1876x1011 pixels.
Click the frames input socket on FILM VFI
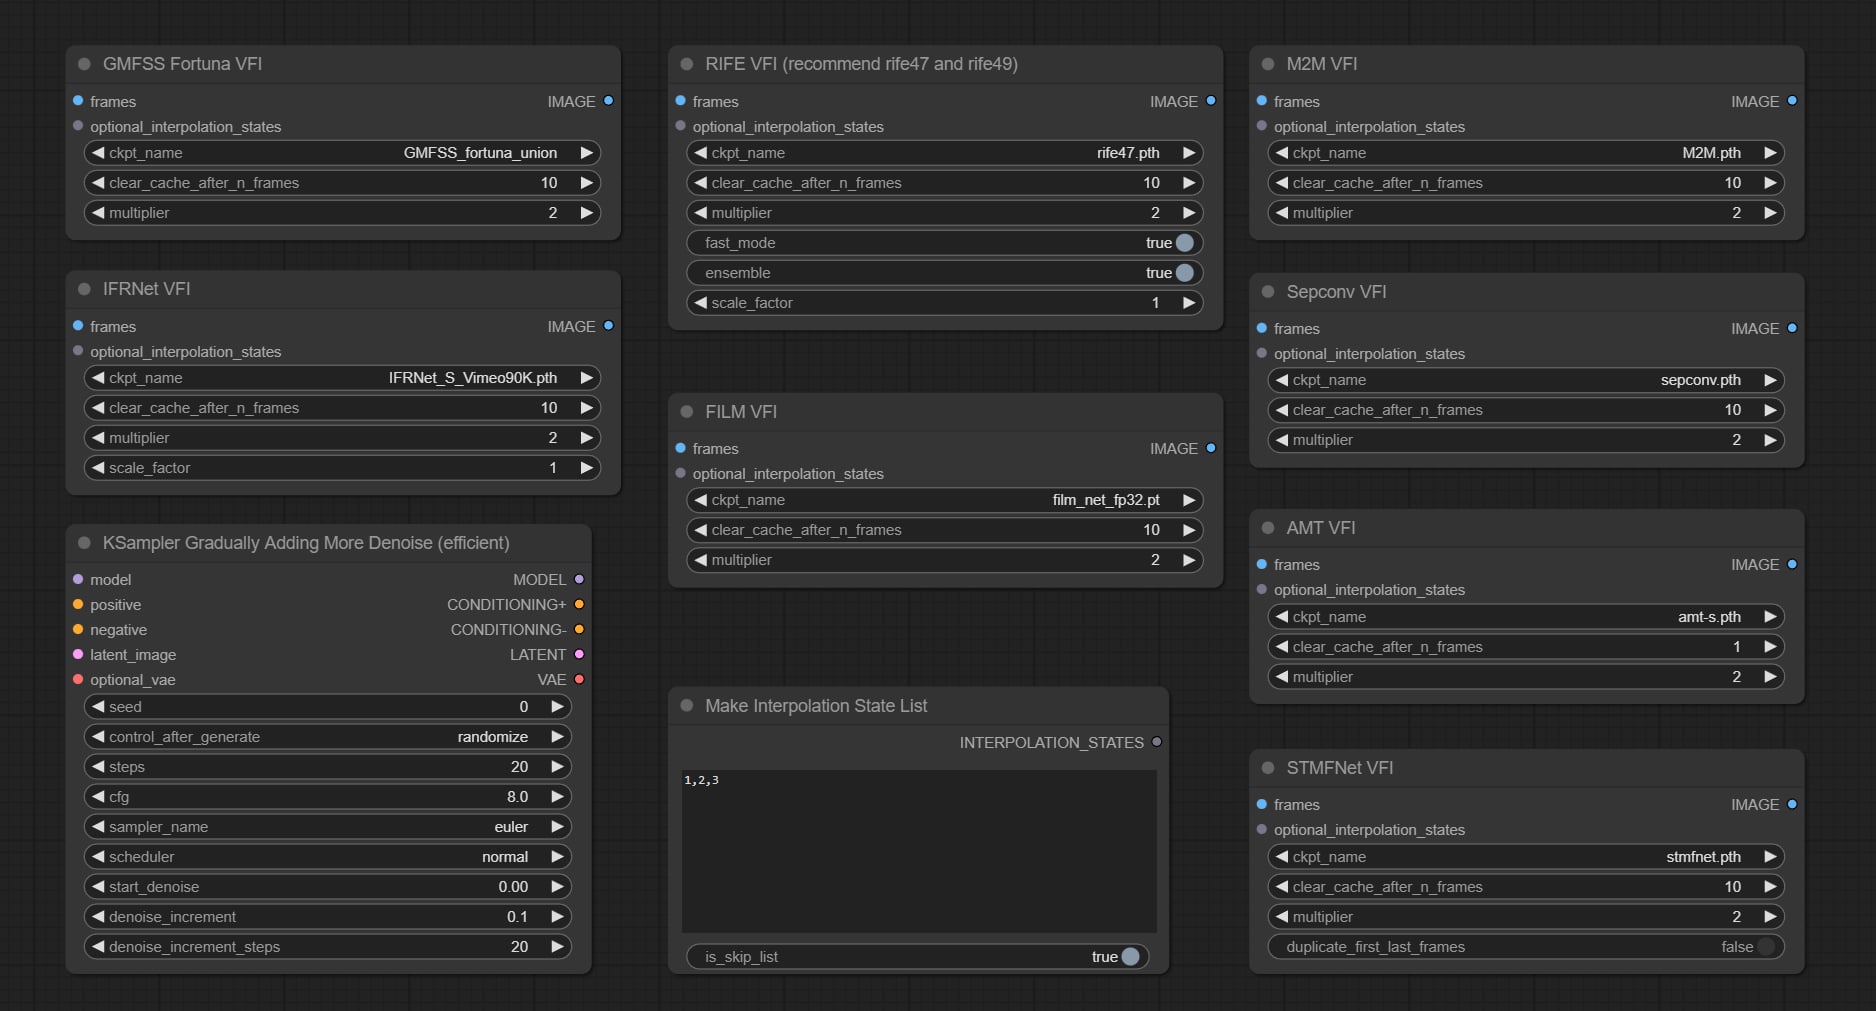(681, 448)
